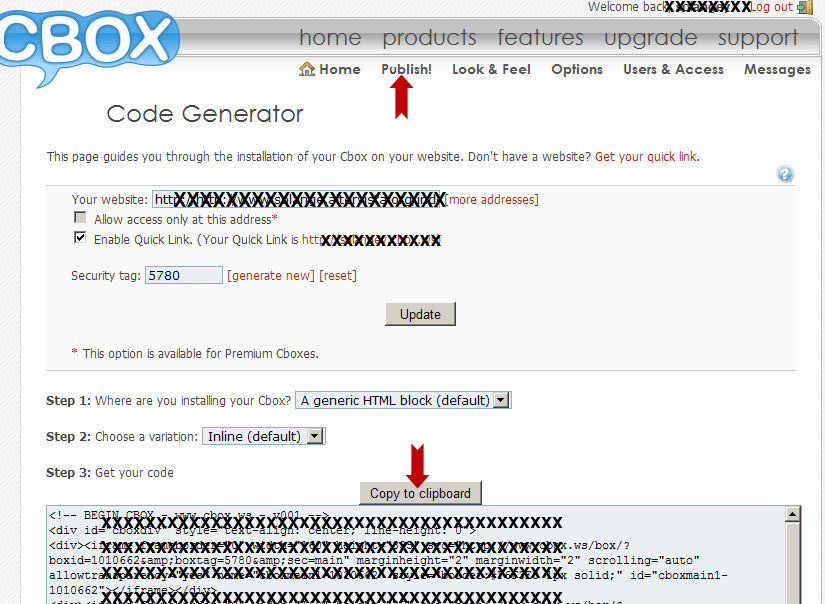This screenshot has width=825, height=604.
Task: Click the Log out link
Action: pos(771,7)
